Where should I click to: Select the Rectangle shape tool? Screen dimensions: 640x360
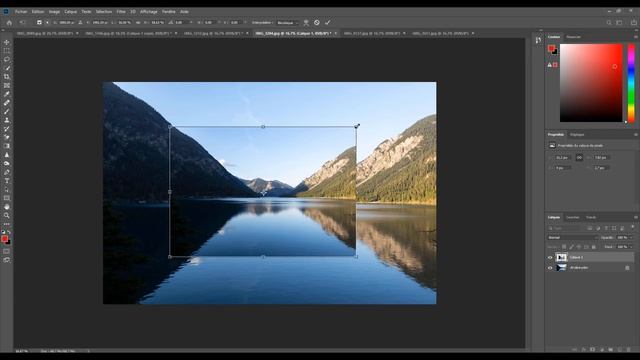coord(7,198)
